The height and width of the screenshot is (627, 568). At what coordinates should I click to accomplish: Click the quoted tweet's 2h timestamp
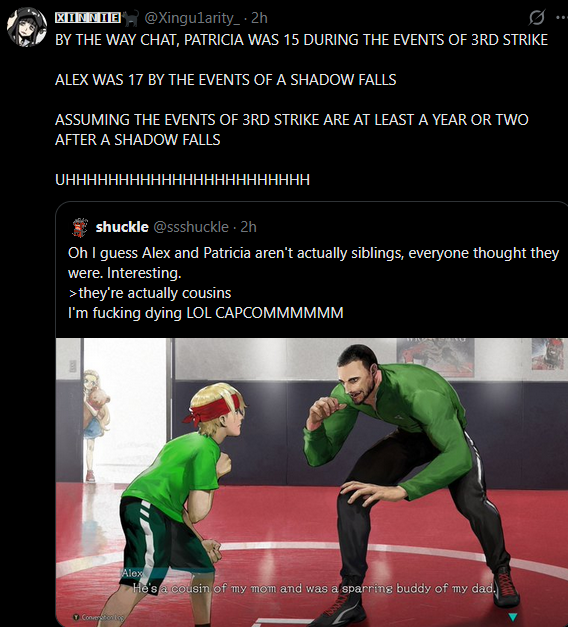pyautogui.click(x=248, y=227)
